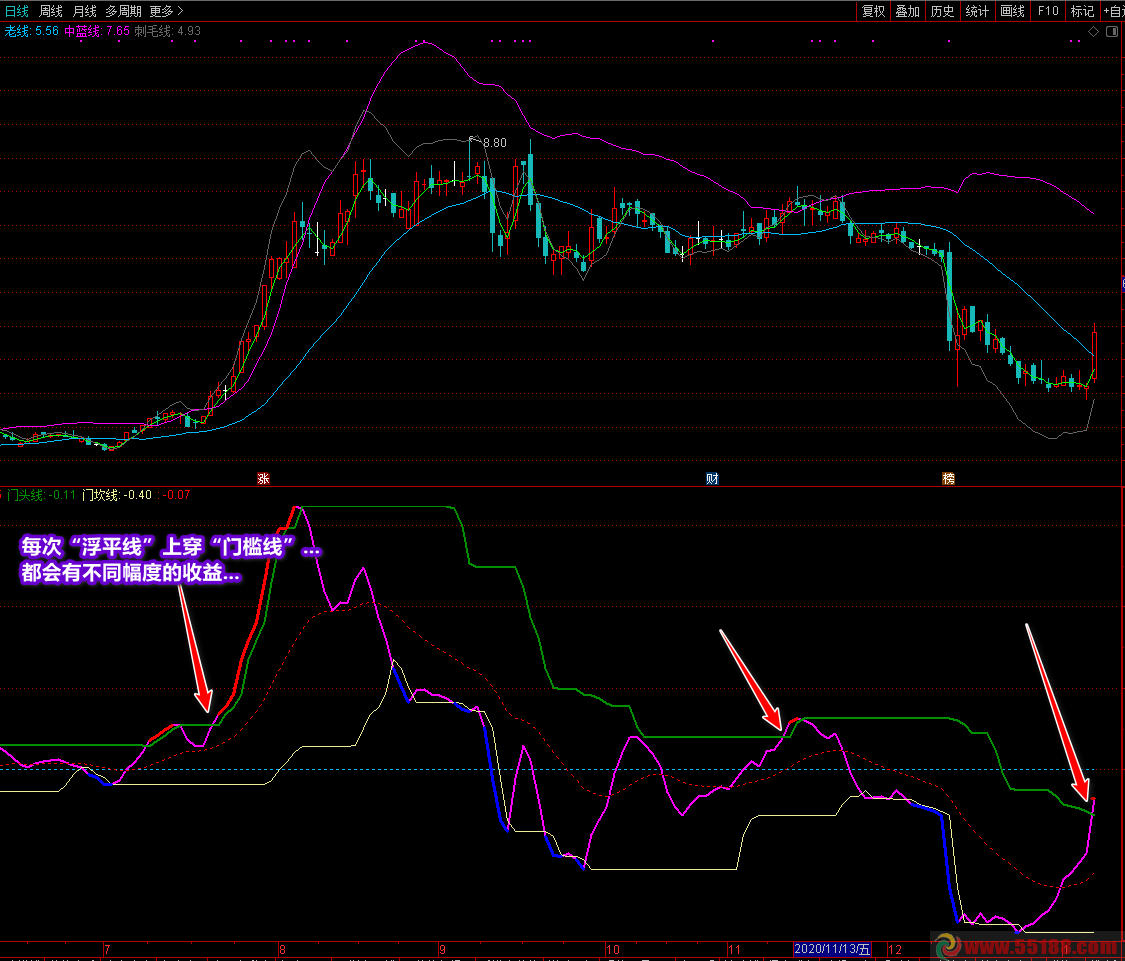Screen dimensions: 1125x961
Task: Open the 统计 statistics button
Action: [x=977, y=11]
